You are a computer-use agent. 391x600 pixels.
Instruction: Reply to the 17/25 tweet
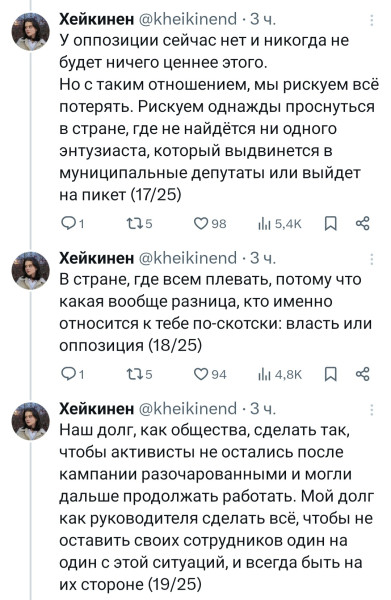click(x=73, y=223)
